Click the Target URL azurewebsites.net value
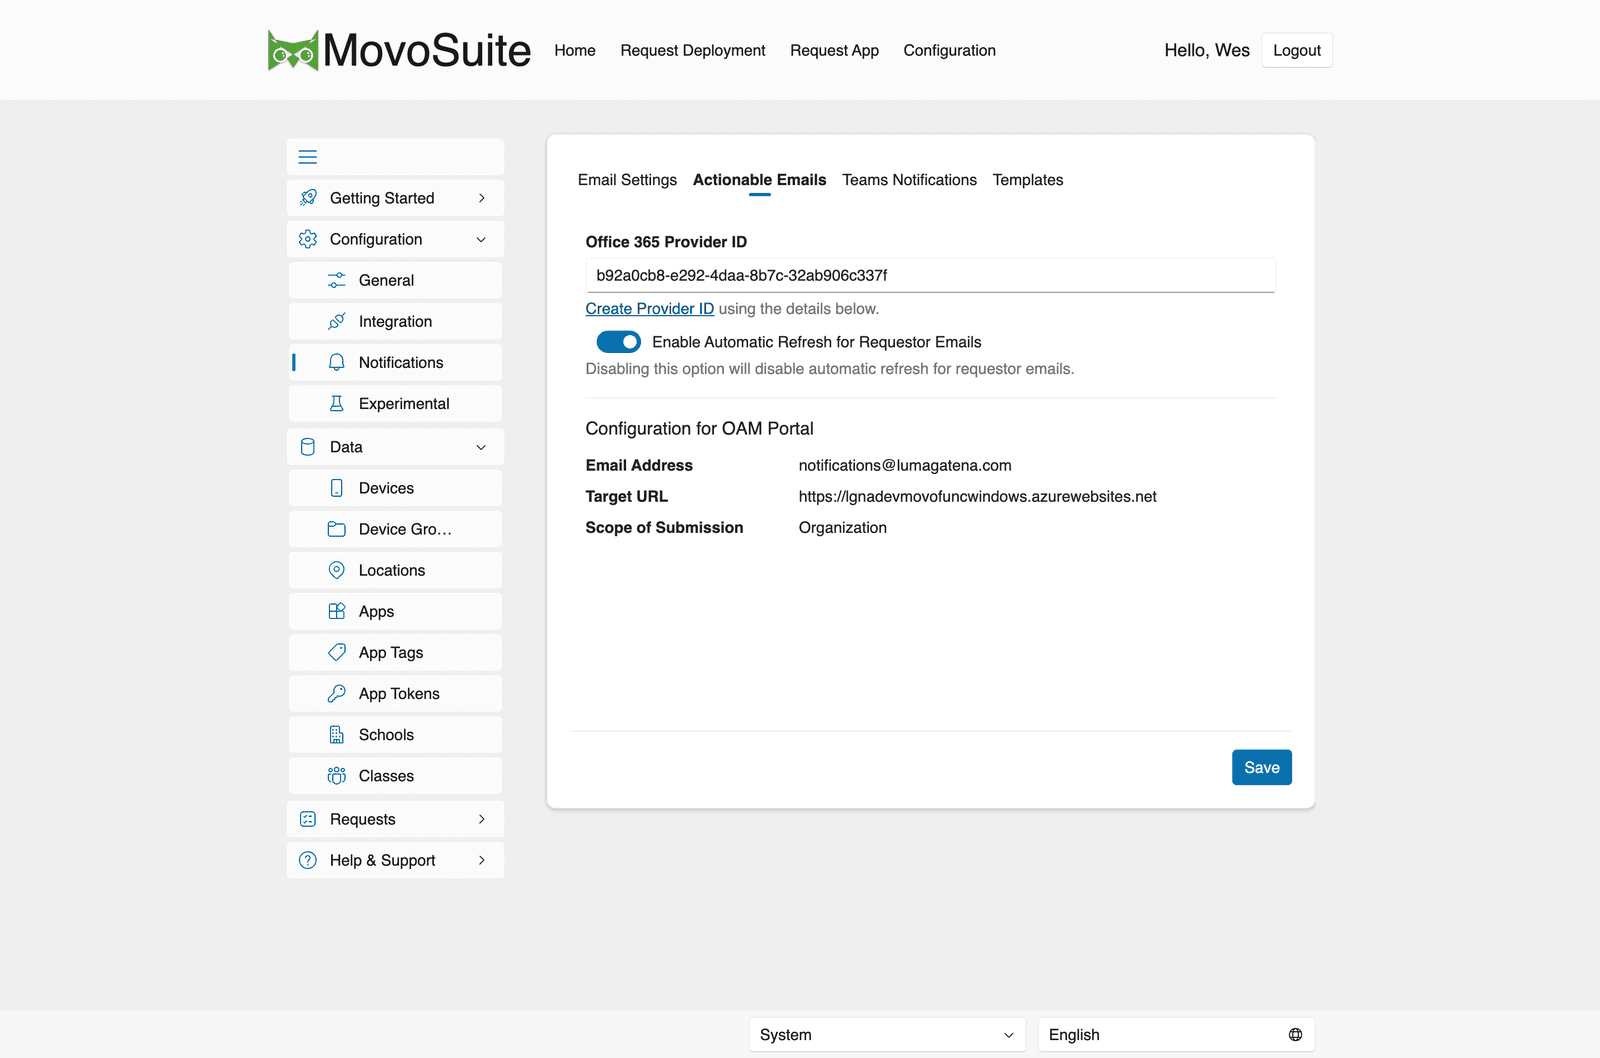This screenshot has height=1058, width=1600. pos(978,496)
